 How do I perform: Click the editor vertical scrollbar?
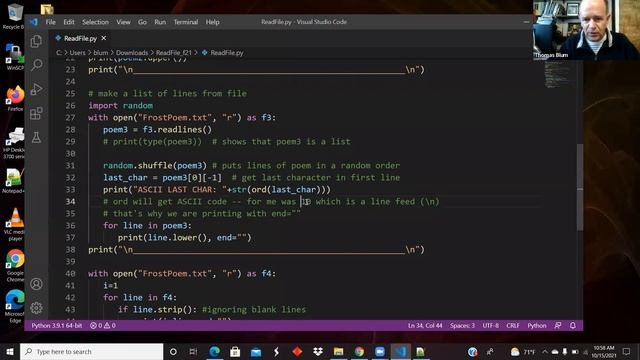(580, 188)
